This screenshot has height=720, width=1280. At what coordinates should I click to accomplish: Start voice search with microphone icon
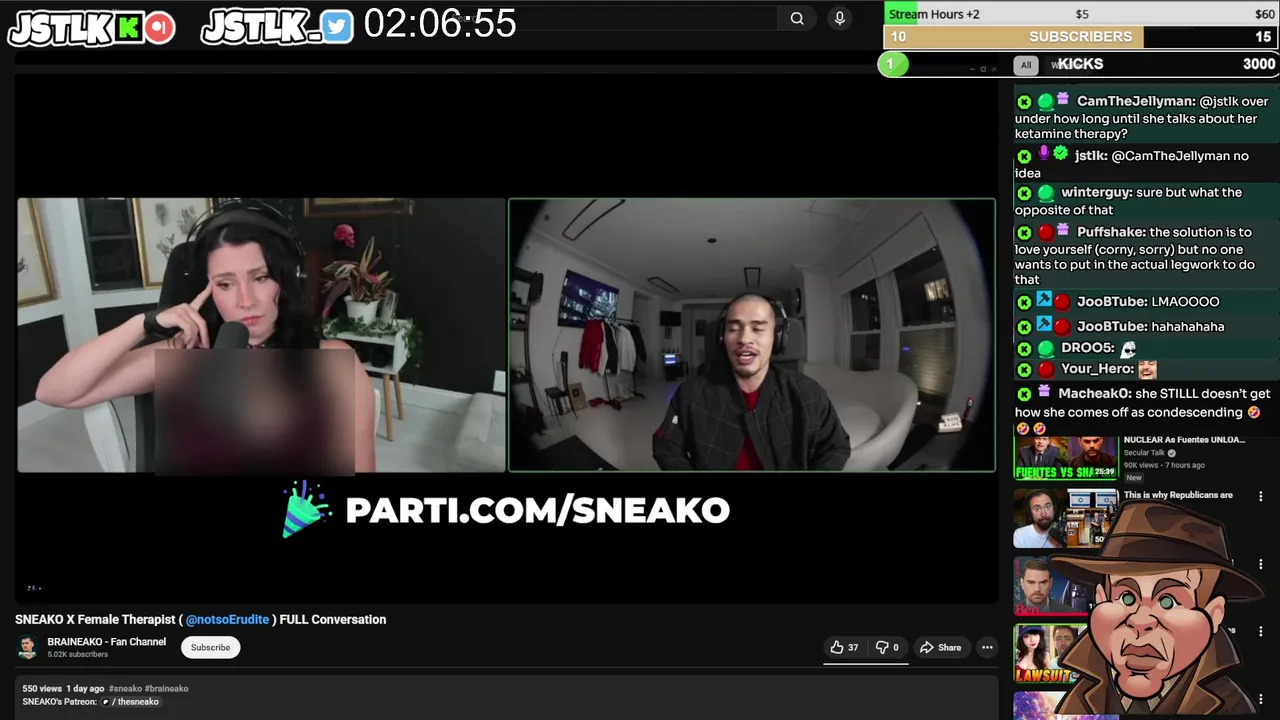(x=840, y=18)
